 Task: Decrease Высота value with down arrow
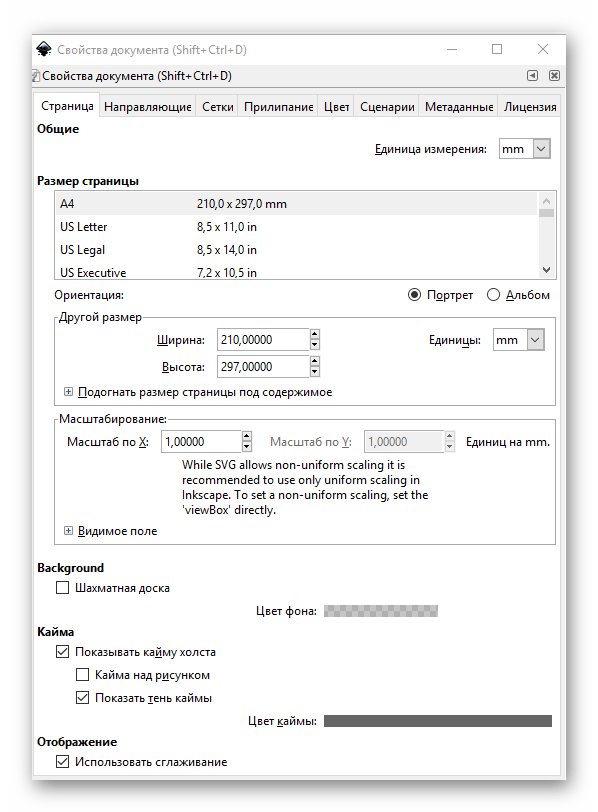[x=315, y=372]
